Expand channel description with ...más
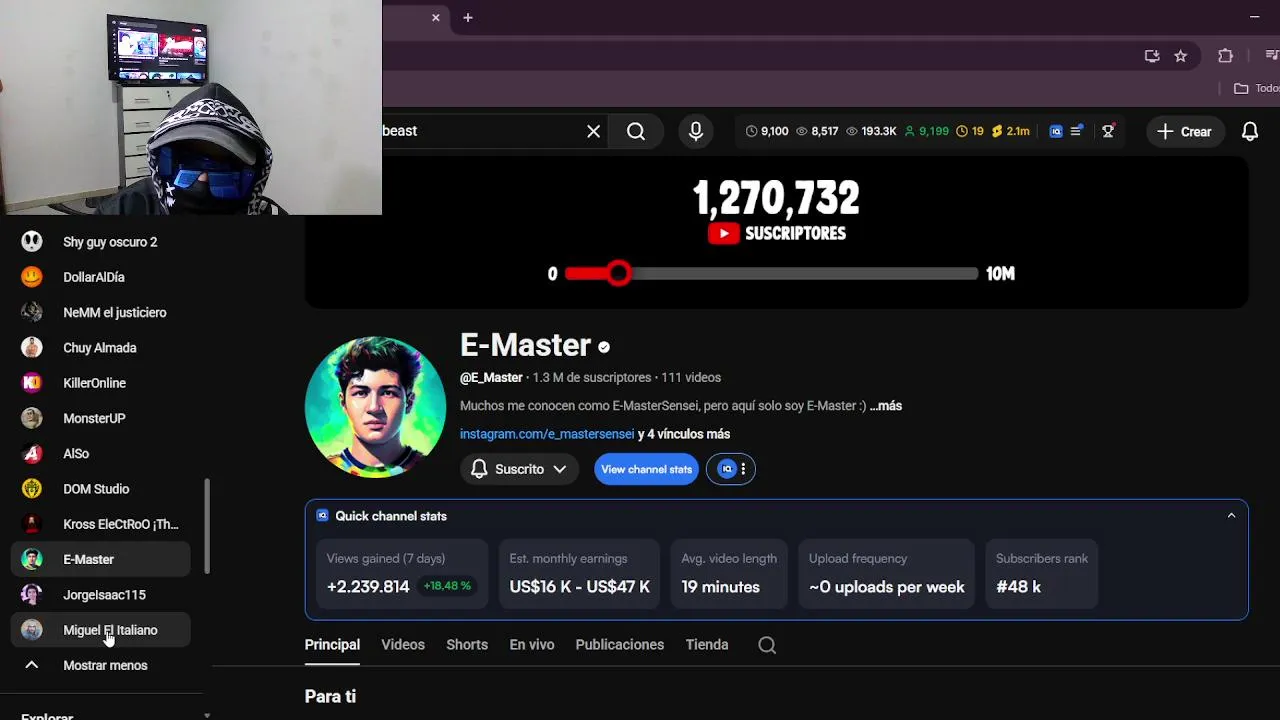Viewport: 1280px width, 720px height. click(886, 406)
